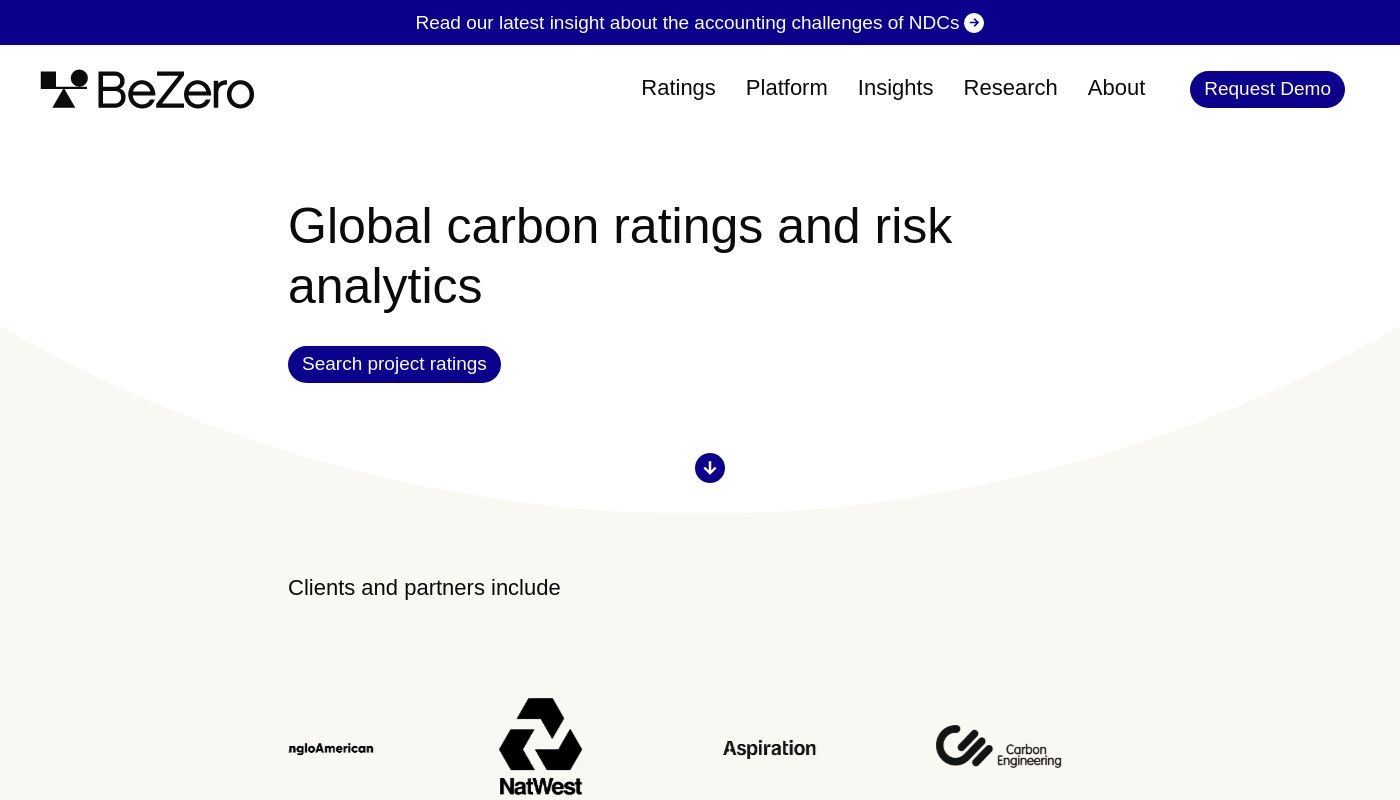Click the Aspiration logo
The height and width of the screenshot is (800, 1400).
click(769, 748)
